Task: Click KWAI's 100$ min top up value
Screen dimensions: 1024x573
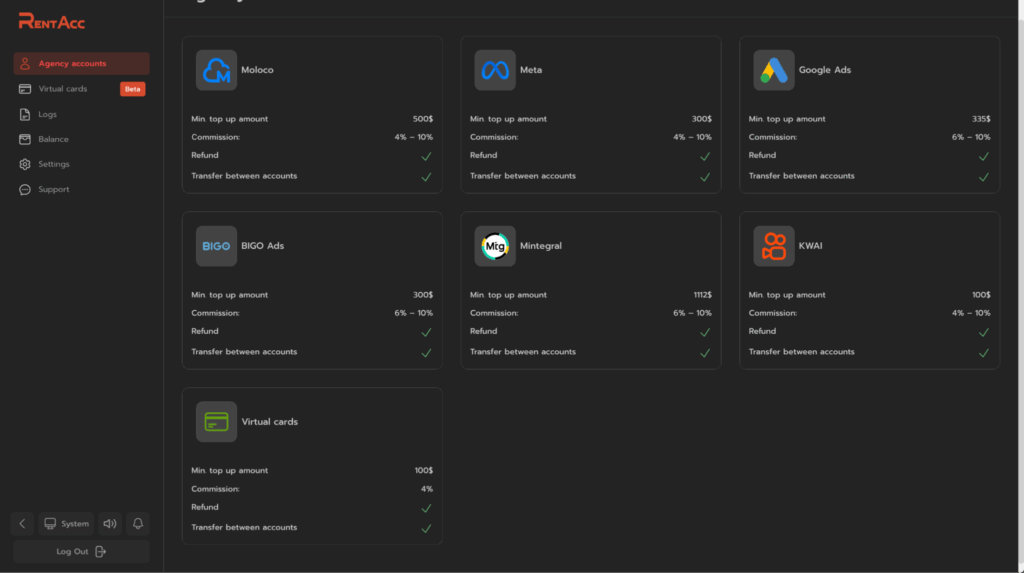Action: pos(981,295)
